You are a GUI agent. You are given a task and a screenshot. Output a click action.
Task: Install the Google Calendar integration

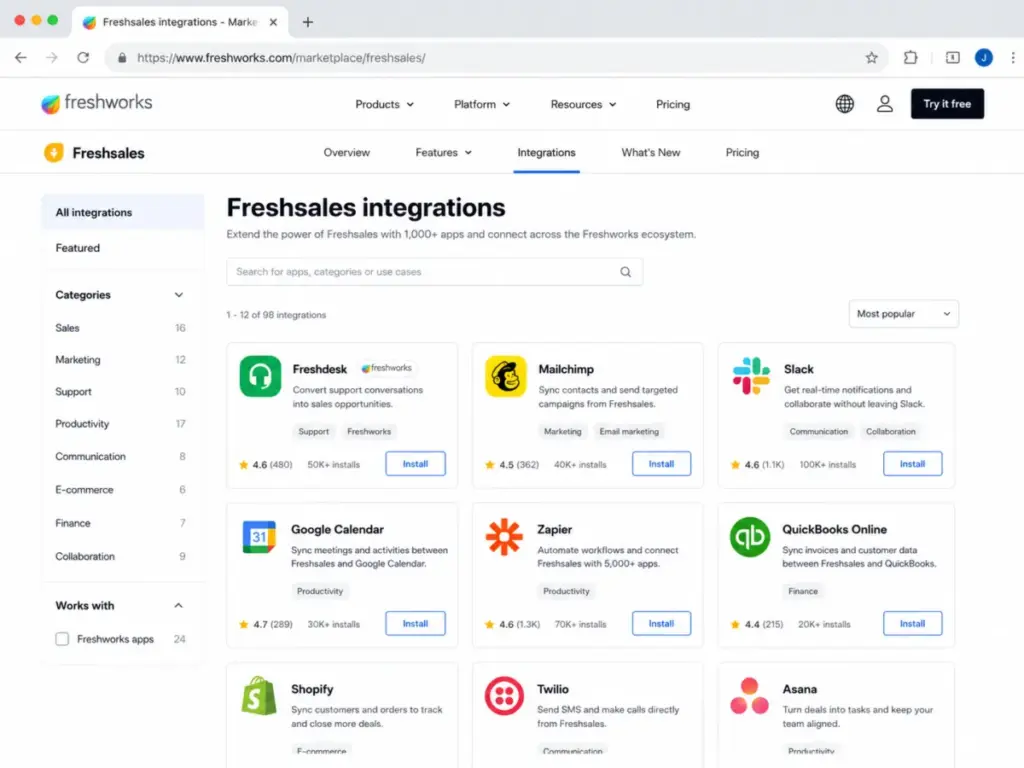click(415, 624)
